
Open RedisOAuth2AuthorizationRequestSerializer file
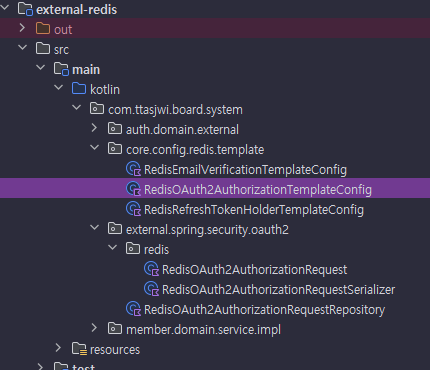click(279, 290)
